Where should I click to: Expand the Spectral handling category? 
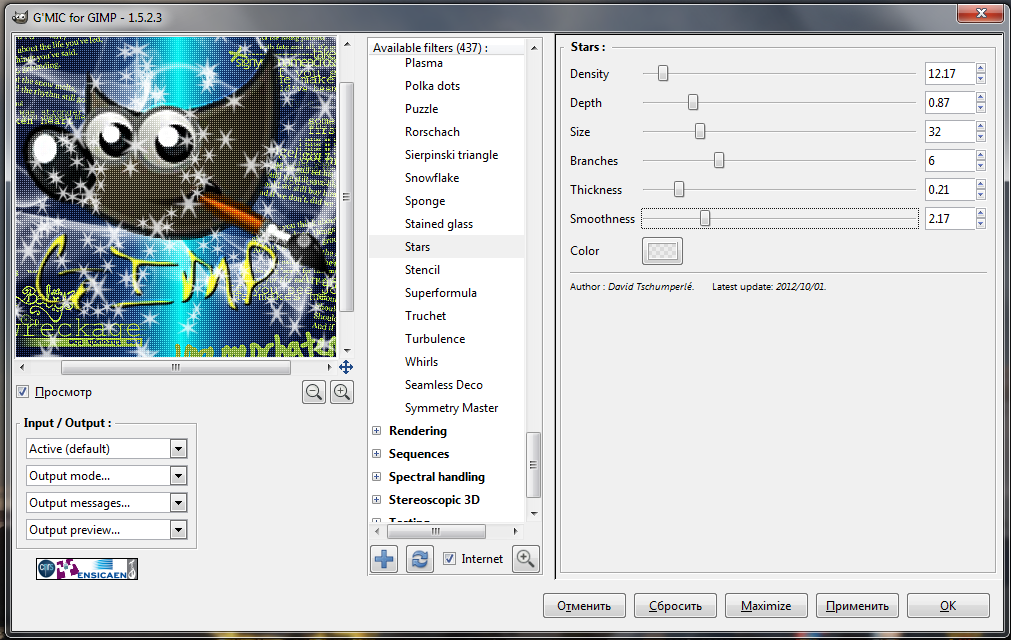point(377,477)
